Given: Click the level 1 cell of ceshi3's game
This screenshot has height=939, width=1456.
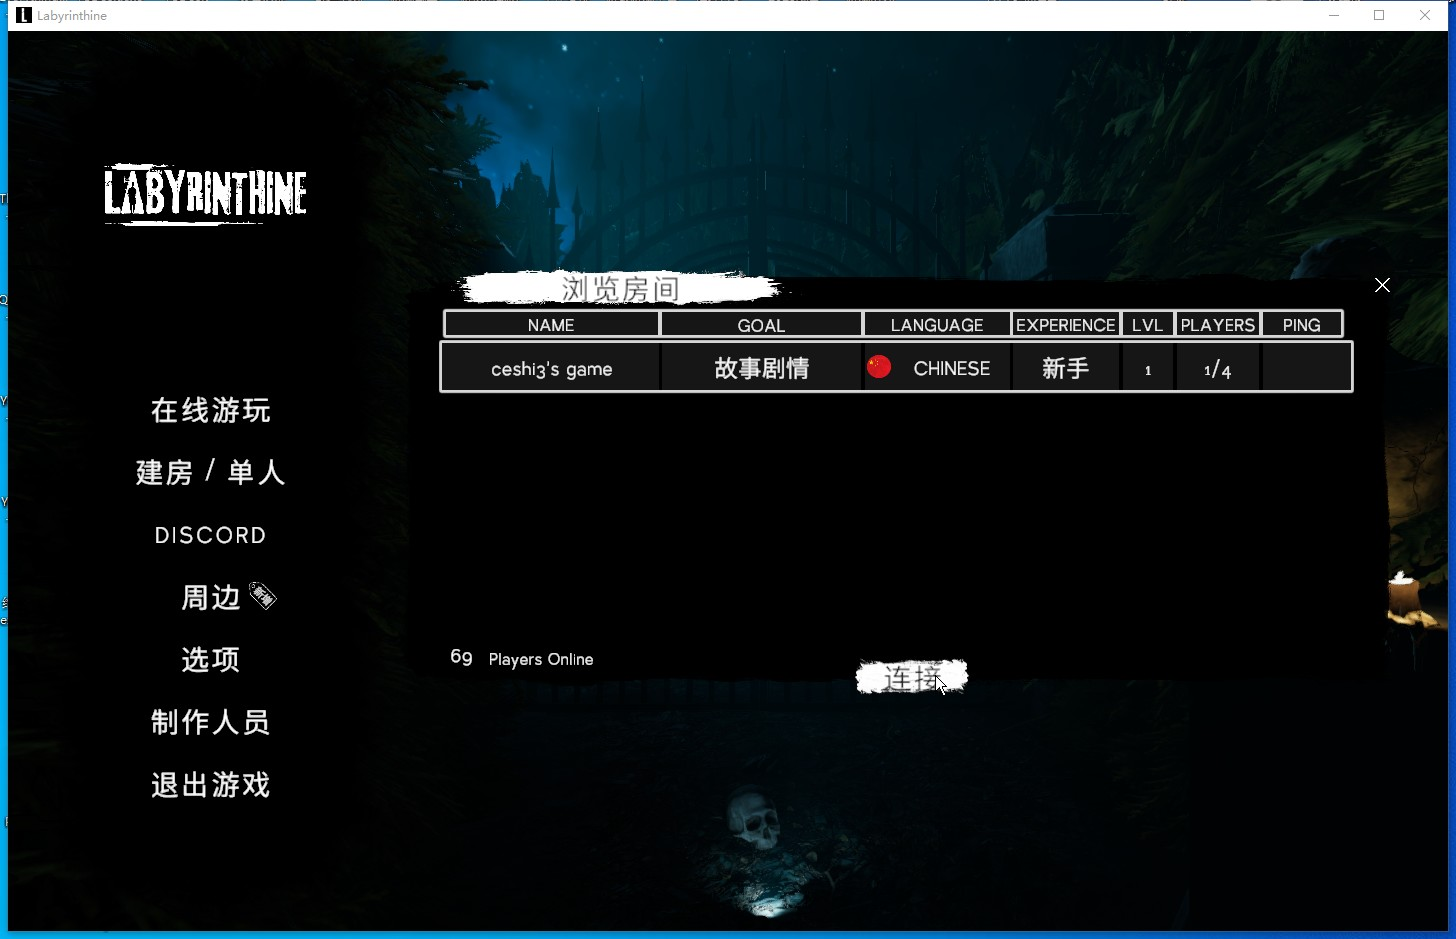Looking at the screenshot, I should click(x=1148, y=369).
